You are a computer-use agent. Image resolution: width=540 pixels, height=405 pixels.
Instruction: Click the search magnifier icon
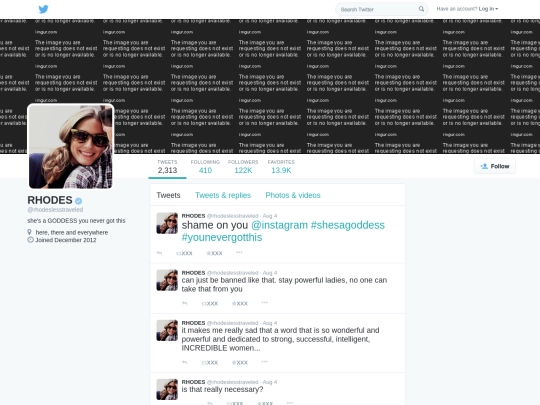coord(421,9)
